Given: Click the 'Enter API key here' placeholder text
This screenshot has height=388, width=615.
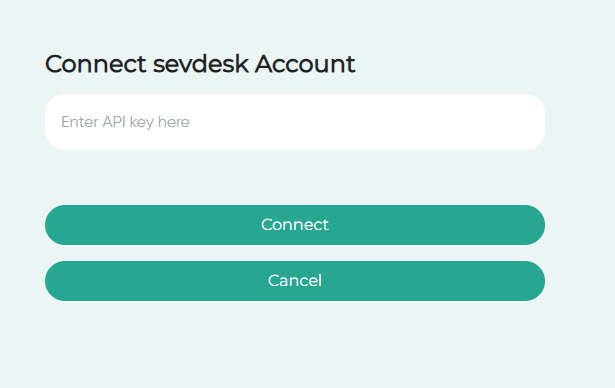Looking at the screenshot, I should (x=126, y=122).
